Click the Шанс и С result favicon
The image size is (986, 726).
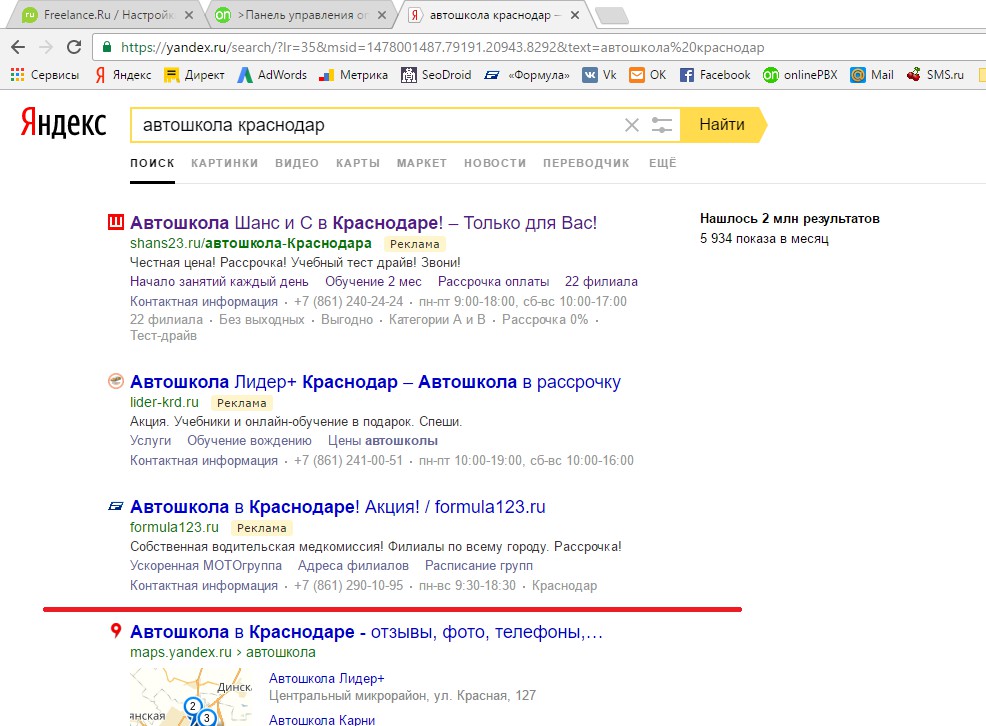pos(116,222)
